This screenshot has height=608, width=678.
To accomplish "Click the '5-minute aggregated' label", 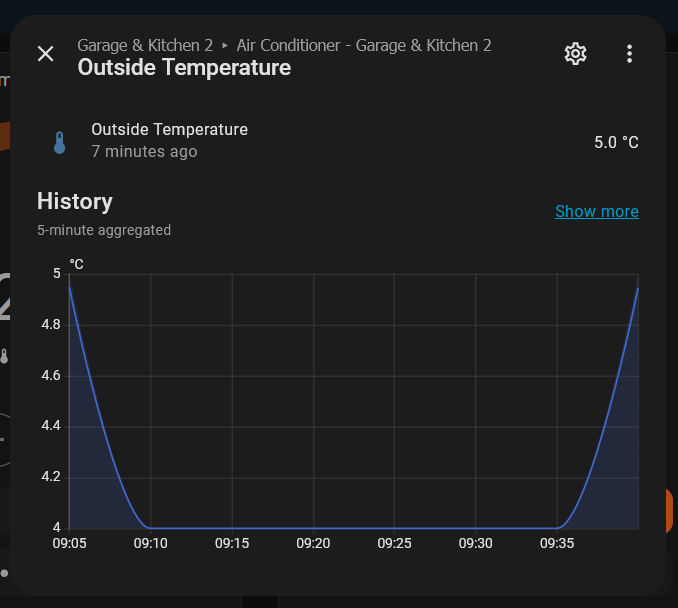I will [104, 230].
